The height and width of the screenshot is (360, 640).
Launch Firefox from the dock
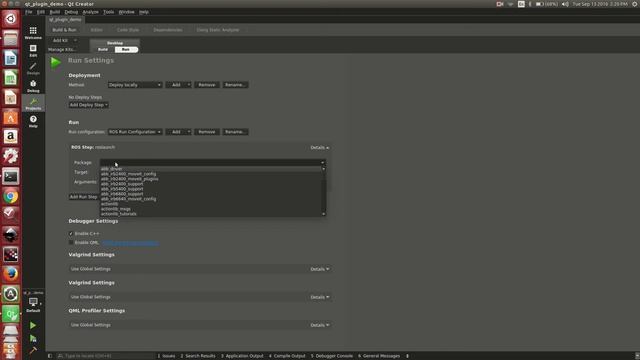coord(11,274)
